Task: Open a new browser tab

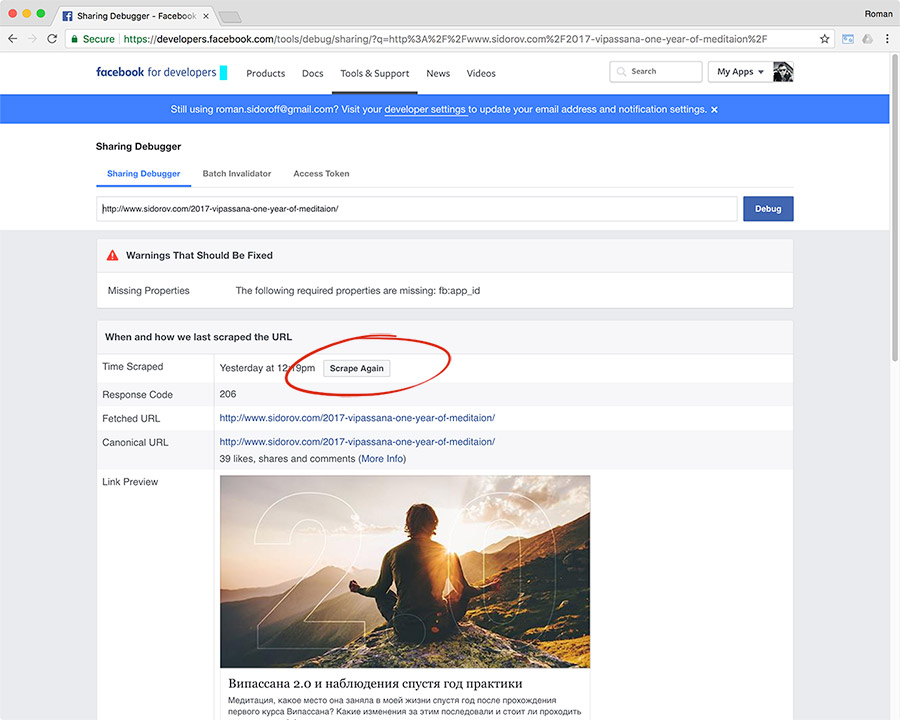Action: [x=230, y=17]
